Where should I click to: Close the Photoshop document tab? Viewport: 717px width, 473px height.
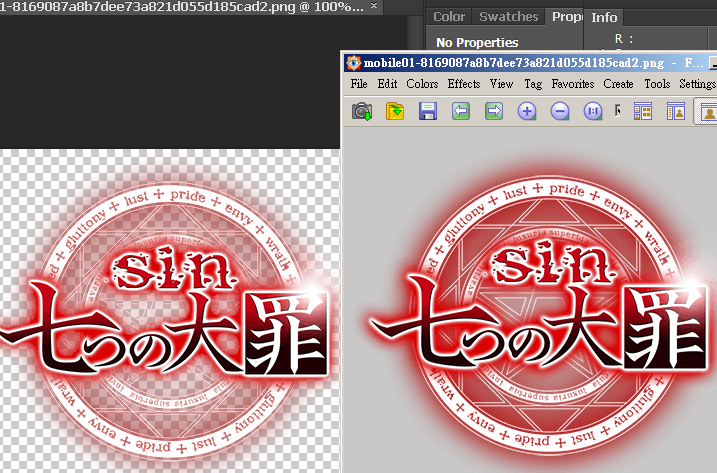(374, 5)
